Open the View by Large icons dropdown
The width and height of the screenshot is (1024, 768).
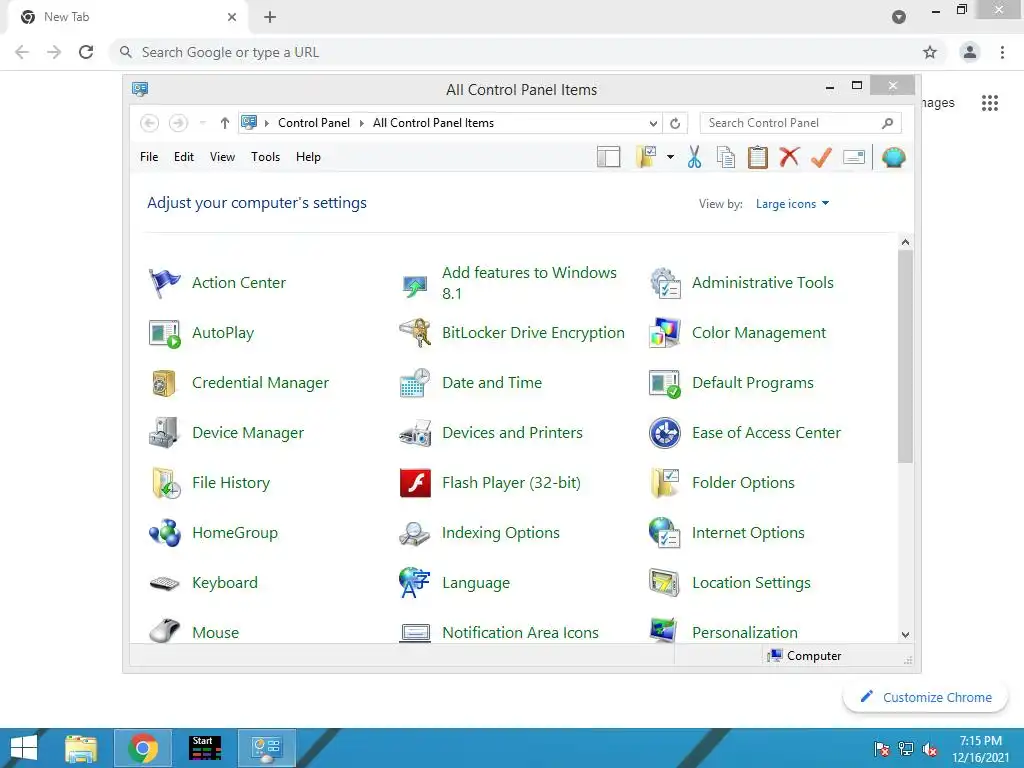(x=792, y=204)
